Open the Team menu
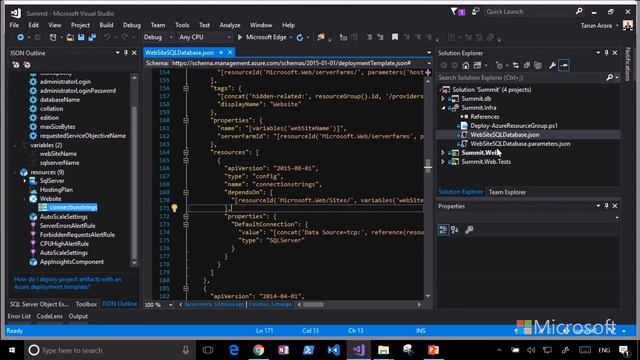 (x=158, y=25)
